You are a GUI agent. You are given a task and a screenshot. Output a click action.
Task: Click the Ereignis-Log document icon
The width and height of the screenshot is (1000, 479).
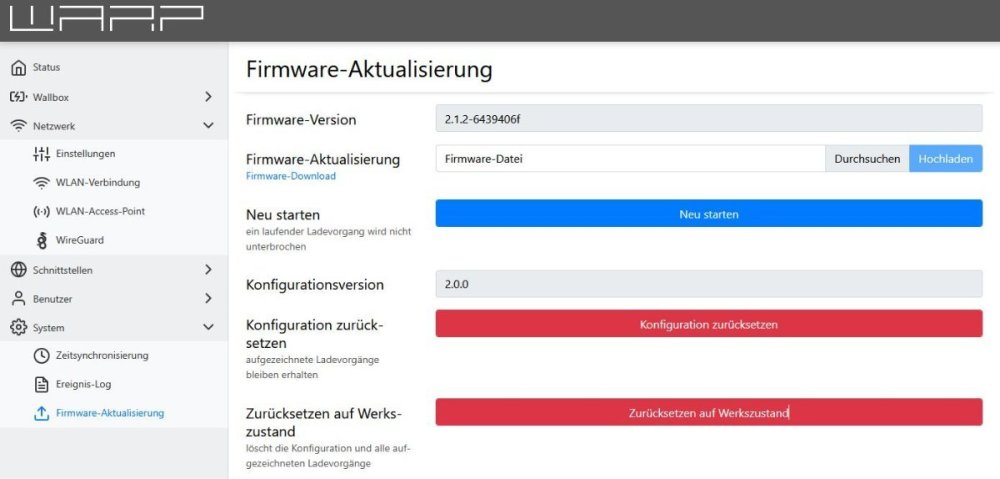pyautogui.click(x=41, y=384)
